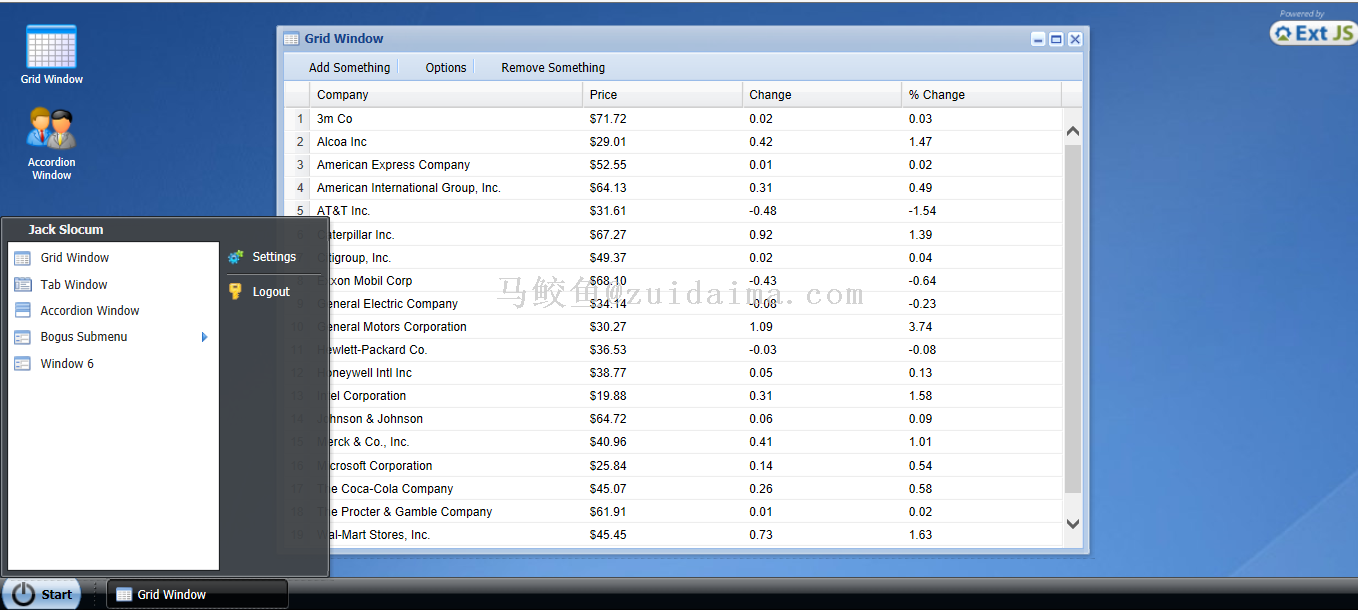The height and width of the screenshot is (610, 1358).
Task: Click the price $19.88 cell
Action: (662, 396)
